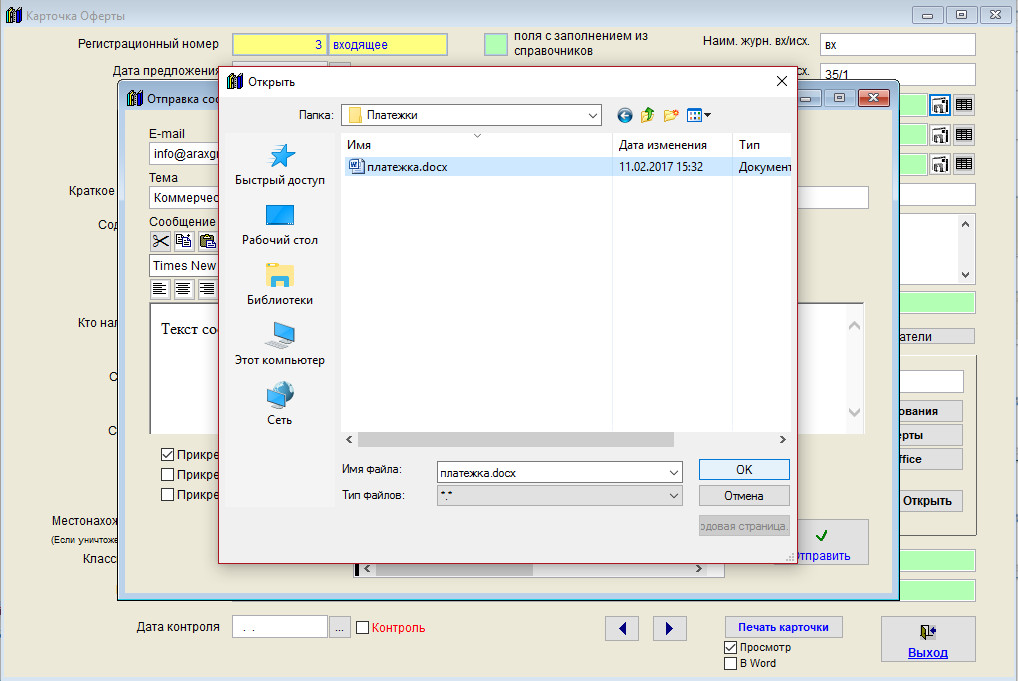Click inside the Имя файла text field
Viewport: 1018px width, 681px height.
tap(552, 473)
